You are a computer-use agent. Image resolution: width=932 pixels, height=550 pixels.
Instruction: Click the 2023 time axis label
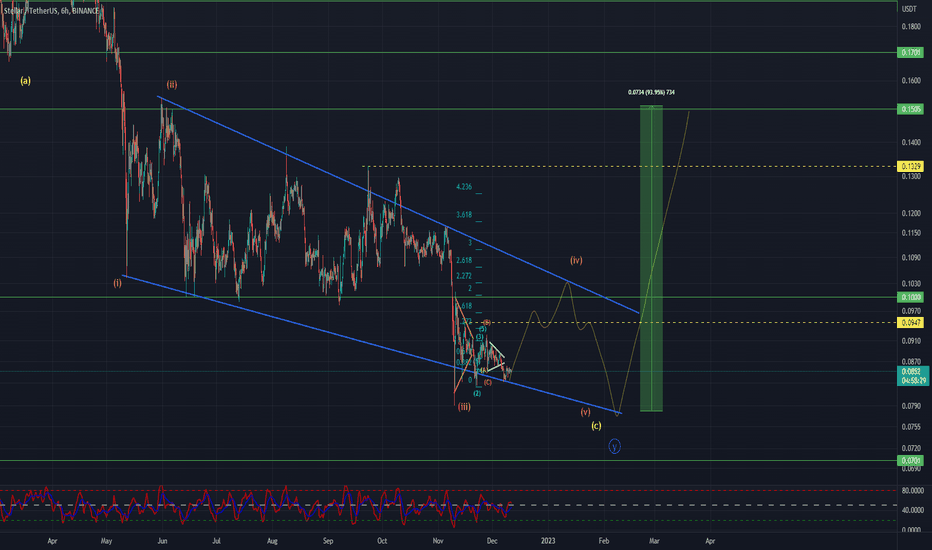click(548, 541)
